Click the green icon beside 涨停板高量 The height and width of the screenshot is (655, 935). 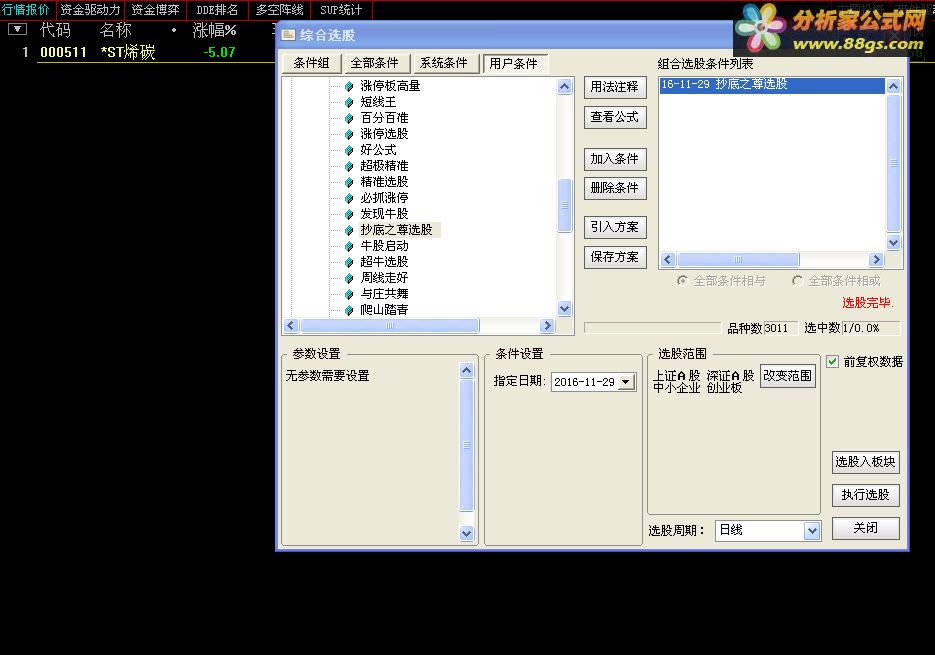tap(349, 86)
